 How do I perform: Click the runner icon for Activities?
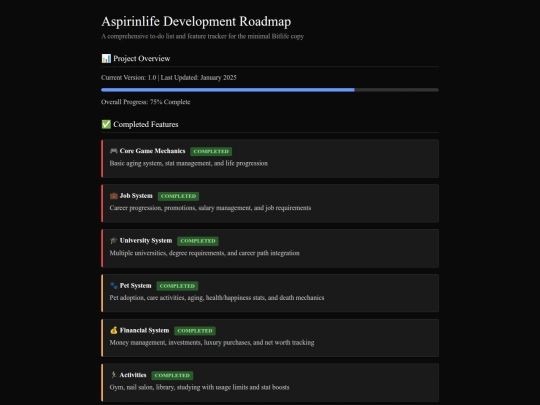[114, 375]
